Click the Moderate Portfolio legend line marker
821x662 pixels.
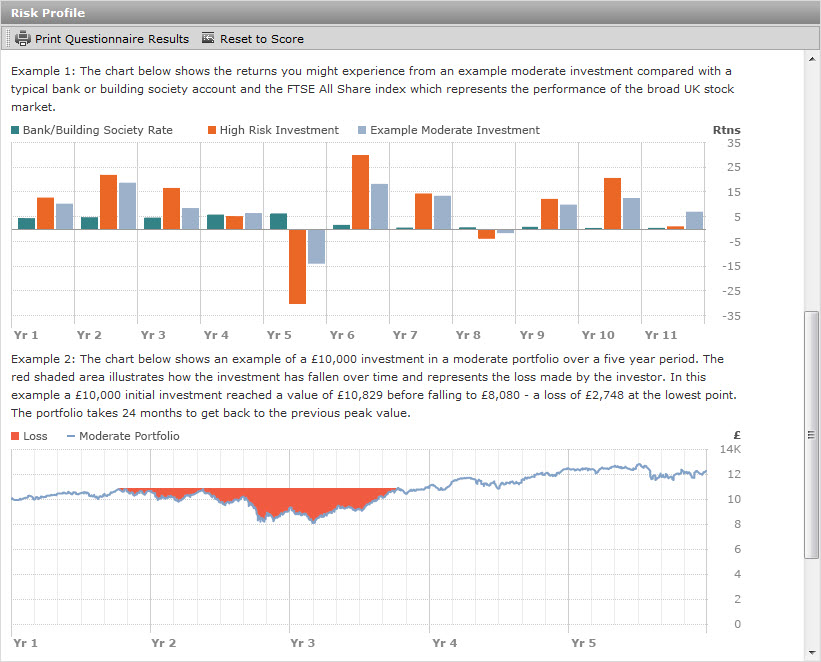(x=70, y=436)
